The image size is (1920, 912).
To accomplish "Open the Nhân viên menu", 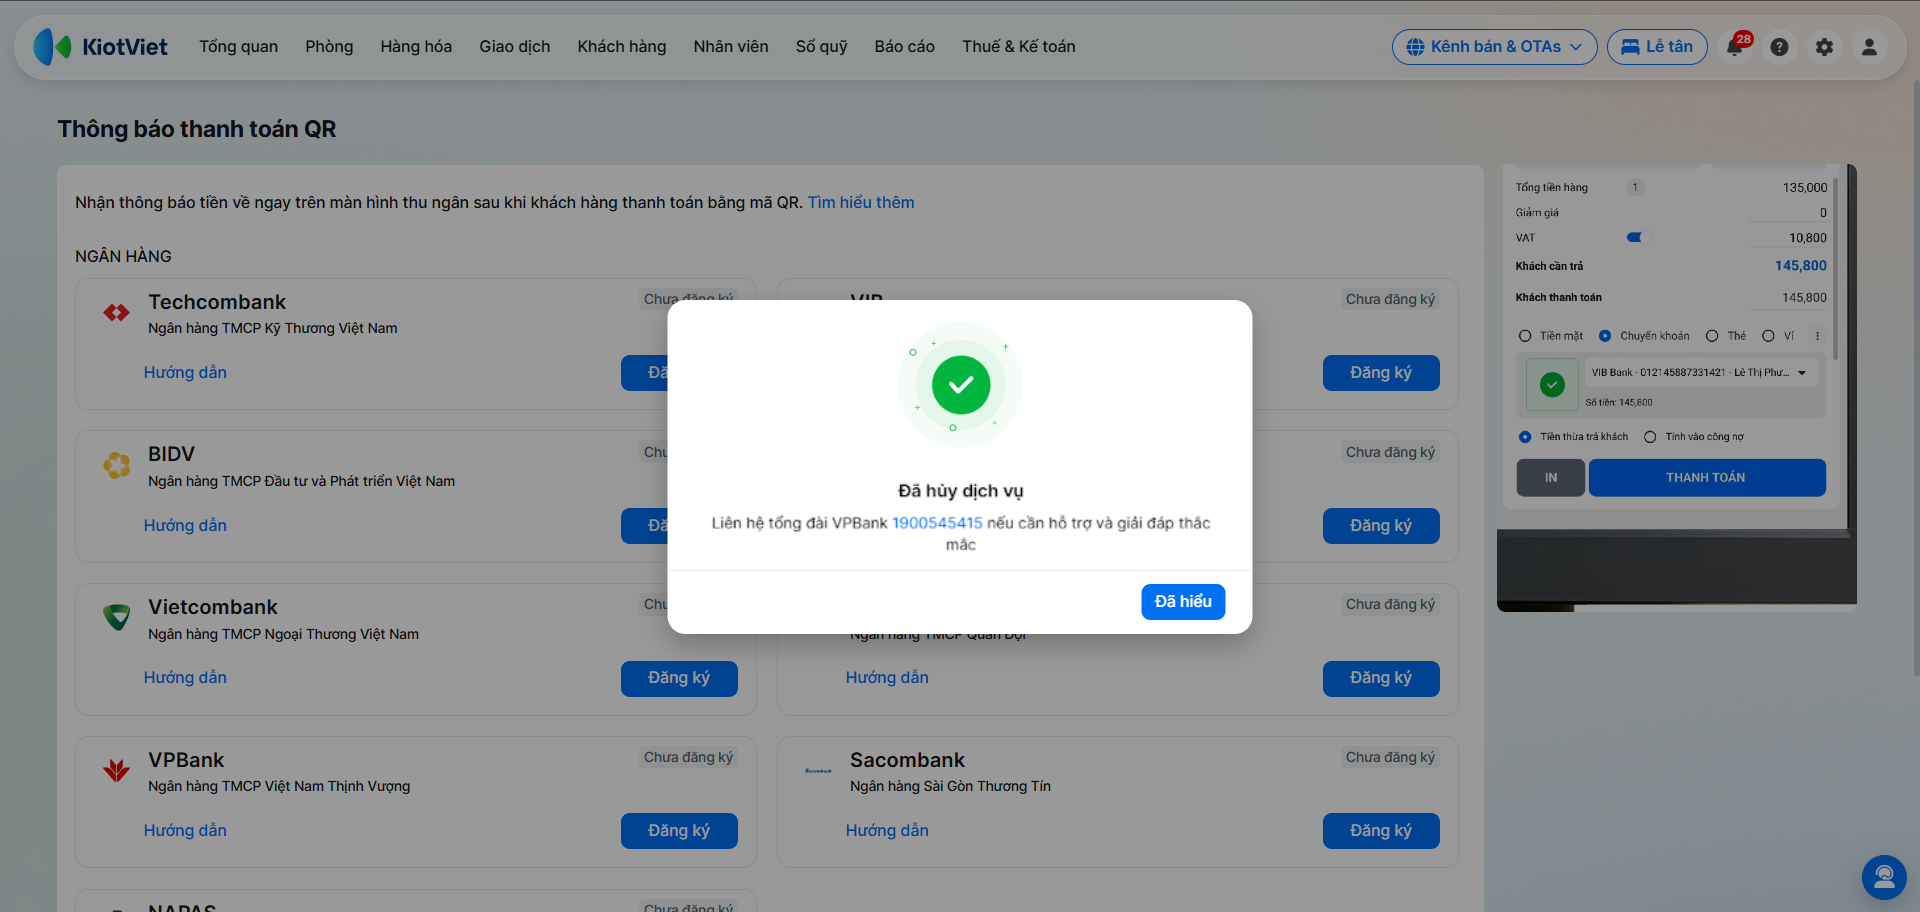I will [x=731, y=47].
